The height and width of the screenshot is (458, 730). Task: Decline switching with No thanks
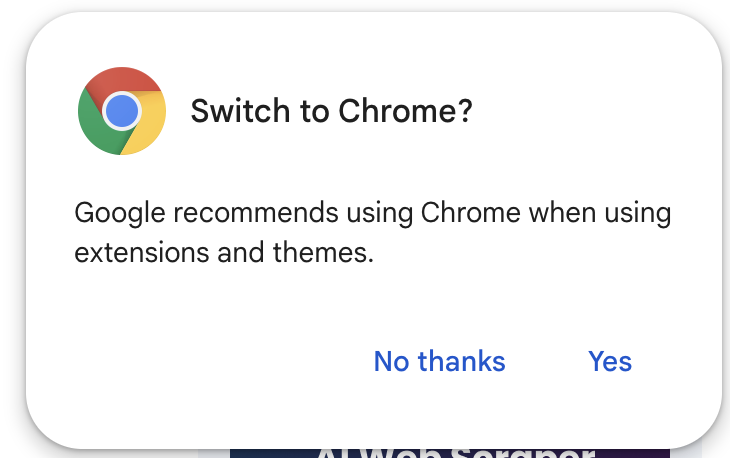(439, 361)
